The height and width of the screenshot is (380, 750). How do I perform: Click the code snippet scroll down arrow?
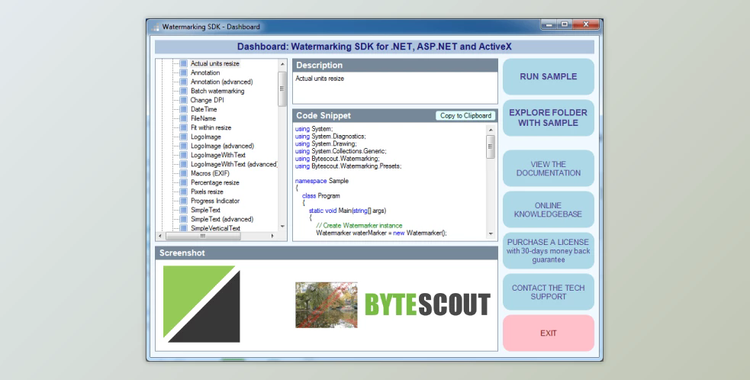pos(490,234)
